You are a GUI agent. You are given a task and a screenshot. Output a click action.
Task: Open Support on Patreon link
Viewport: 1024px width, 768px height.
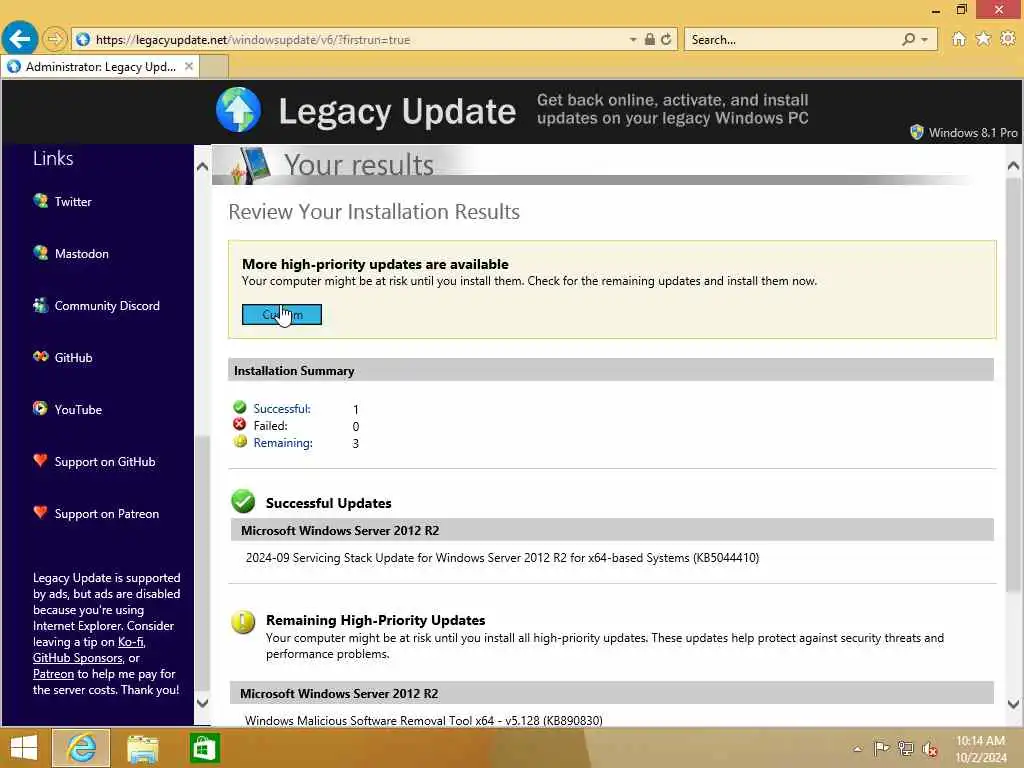point(107,514)
